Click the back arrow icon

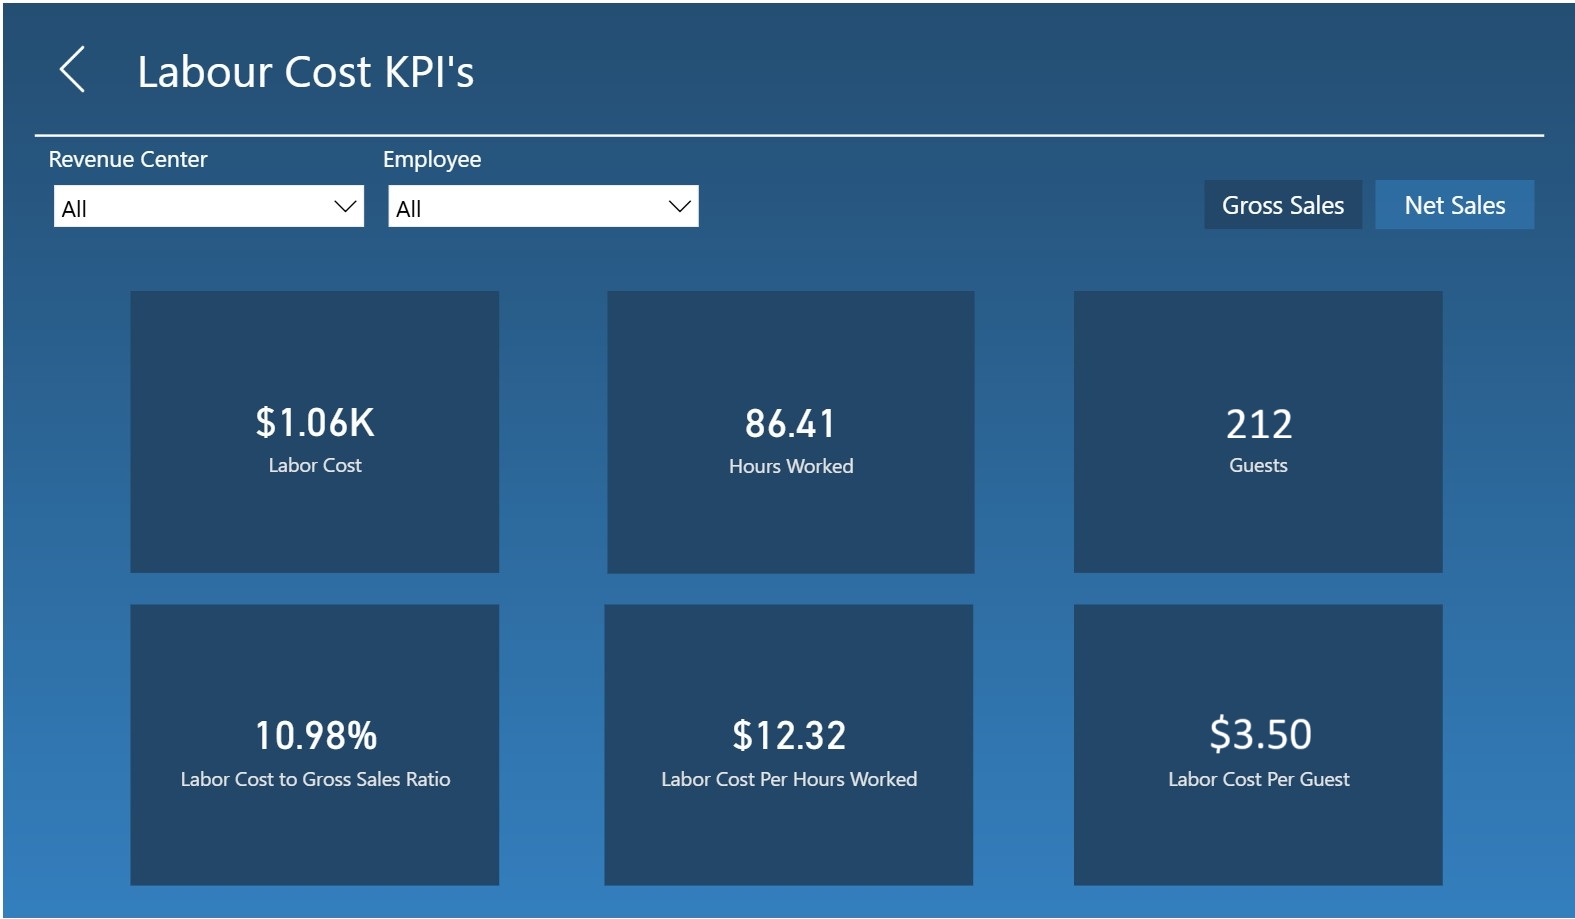[x=72, y=70]
